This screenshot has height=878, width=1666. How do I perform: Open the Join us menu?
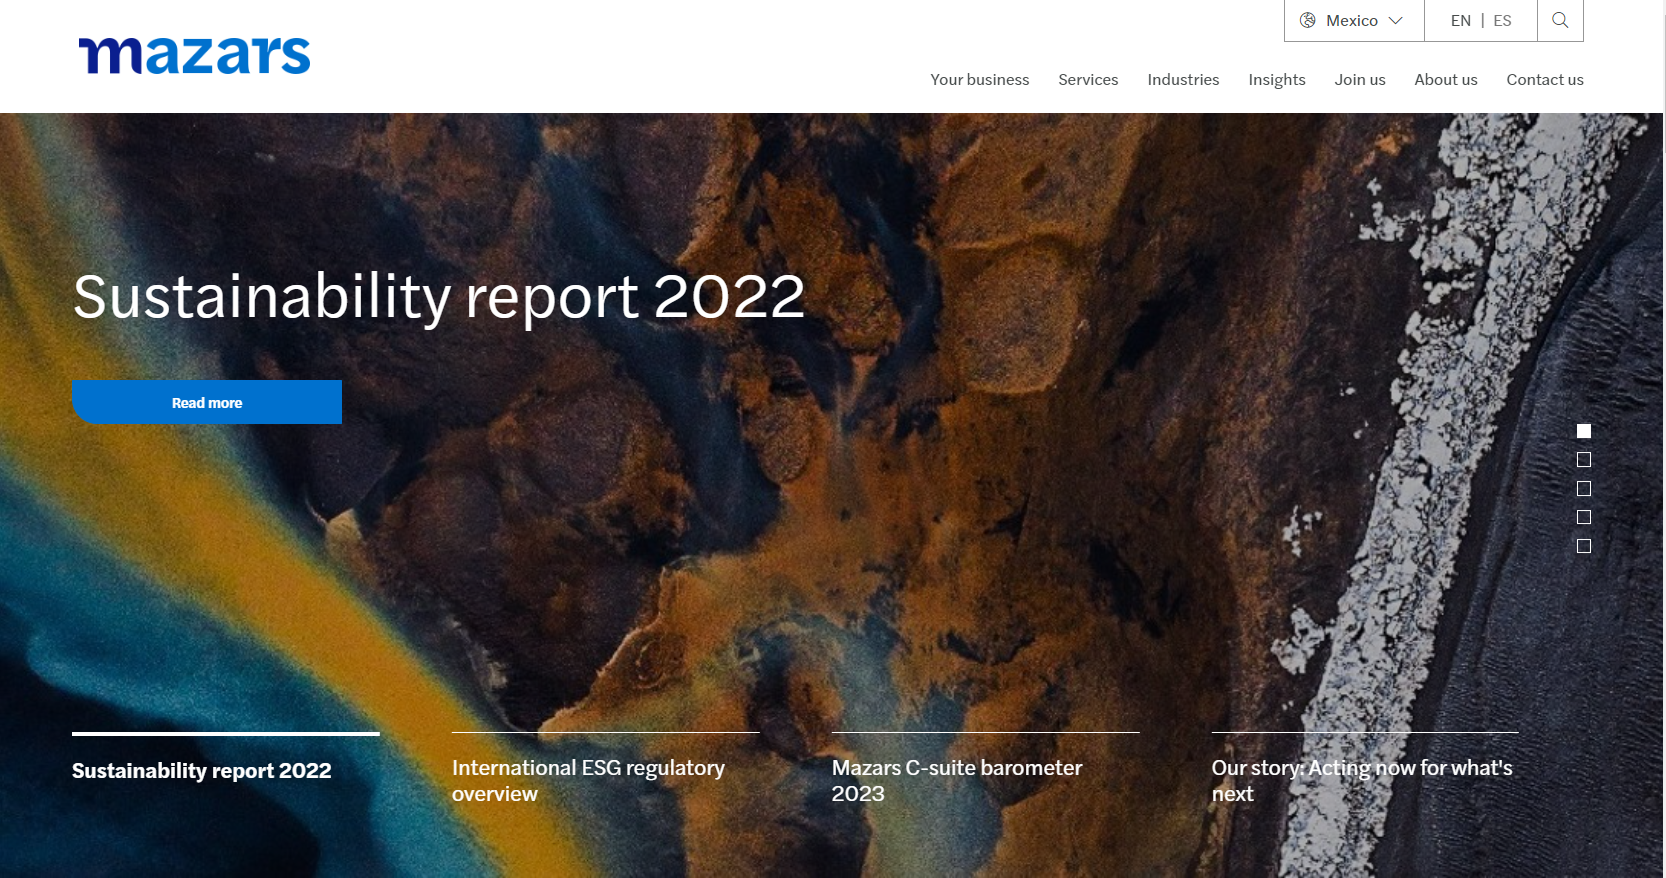pos(1359,79)
